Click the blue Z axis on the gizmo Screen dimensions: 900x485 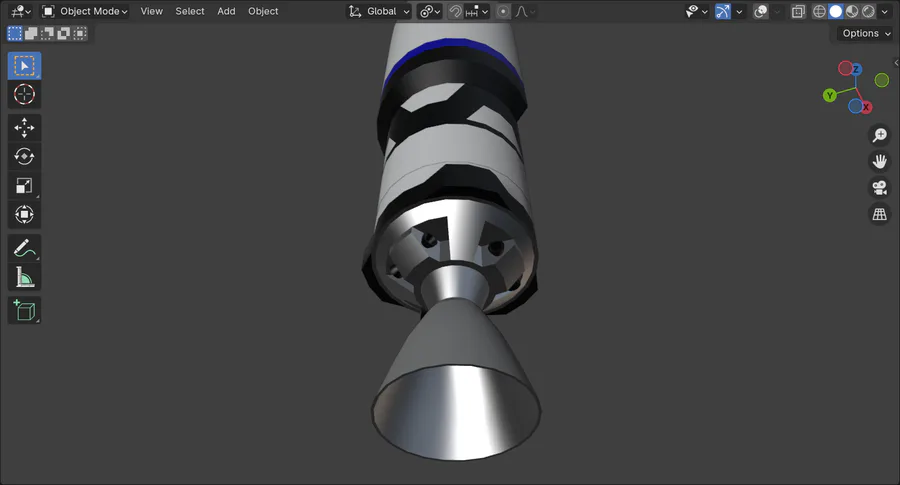point(856,69)
